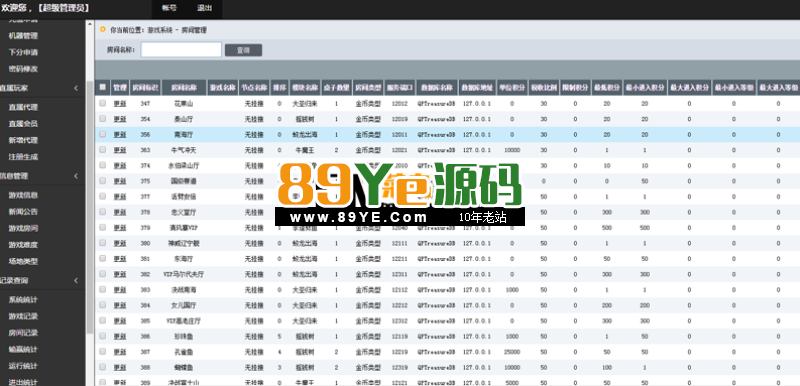Open 游戏房间 in the sidebar
This screenshot has height=386, width=800.
click(x=23, y=228)
